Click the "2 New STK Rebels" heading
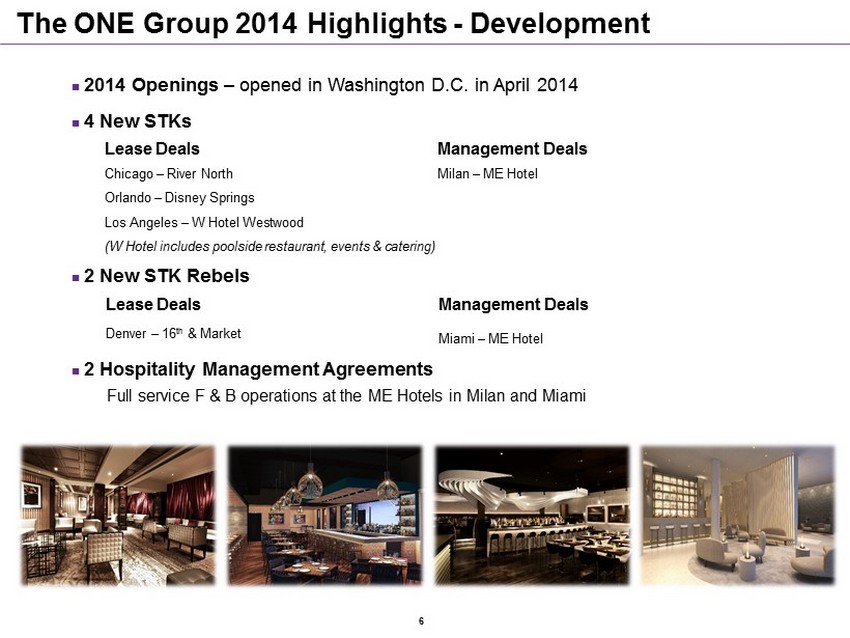The height and width of the screenshot is (638, 850). click(167, 275)
